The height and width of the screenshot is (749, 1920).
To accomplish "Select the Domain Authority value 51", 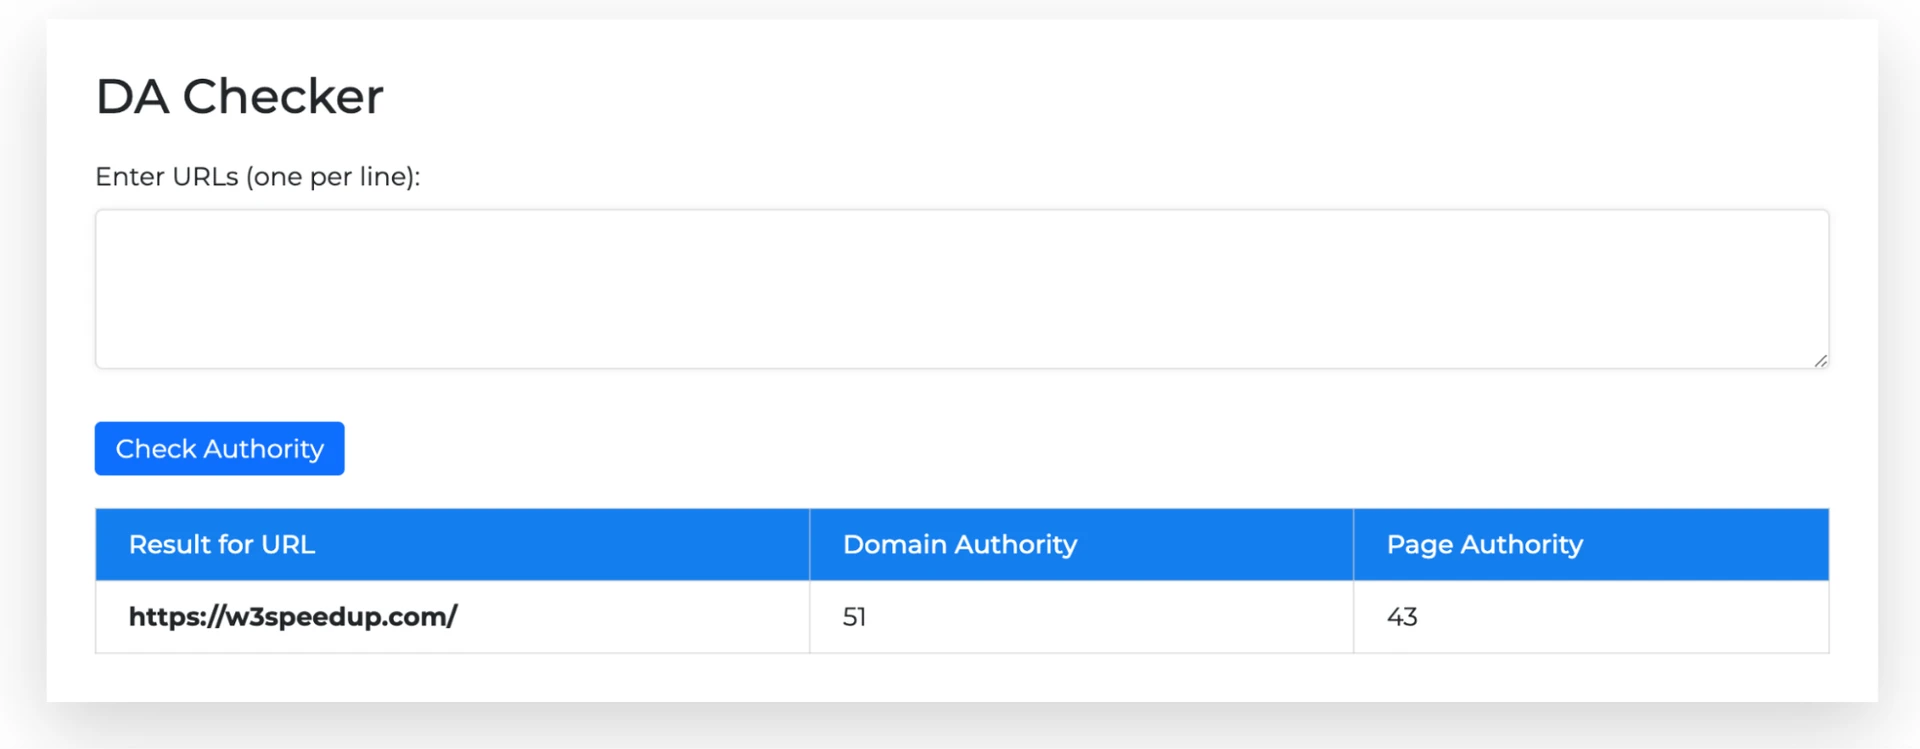I will (852, 617).
